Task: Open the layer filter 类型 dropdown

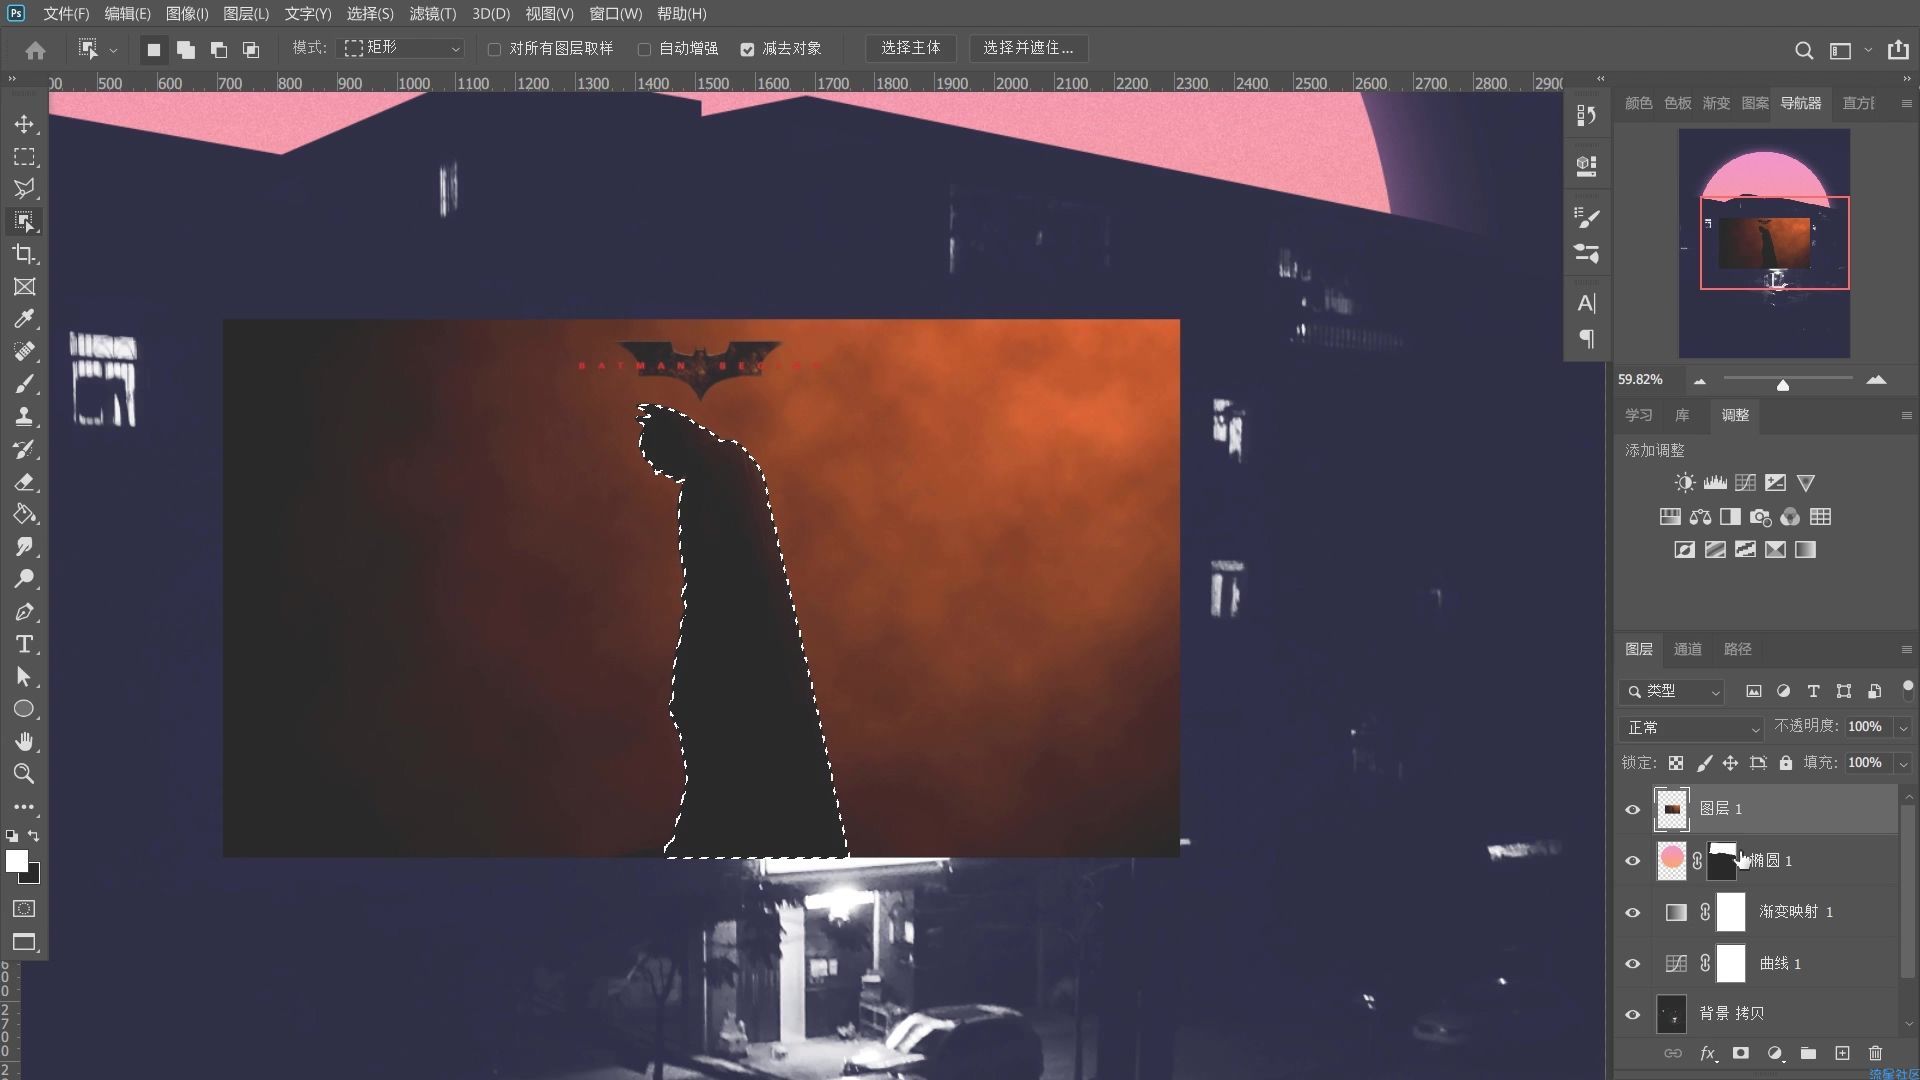Action: (x=1672, y=691)
